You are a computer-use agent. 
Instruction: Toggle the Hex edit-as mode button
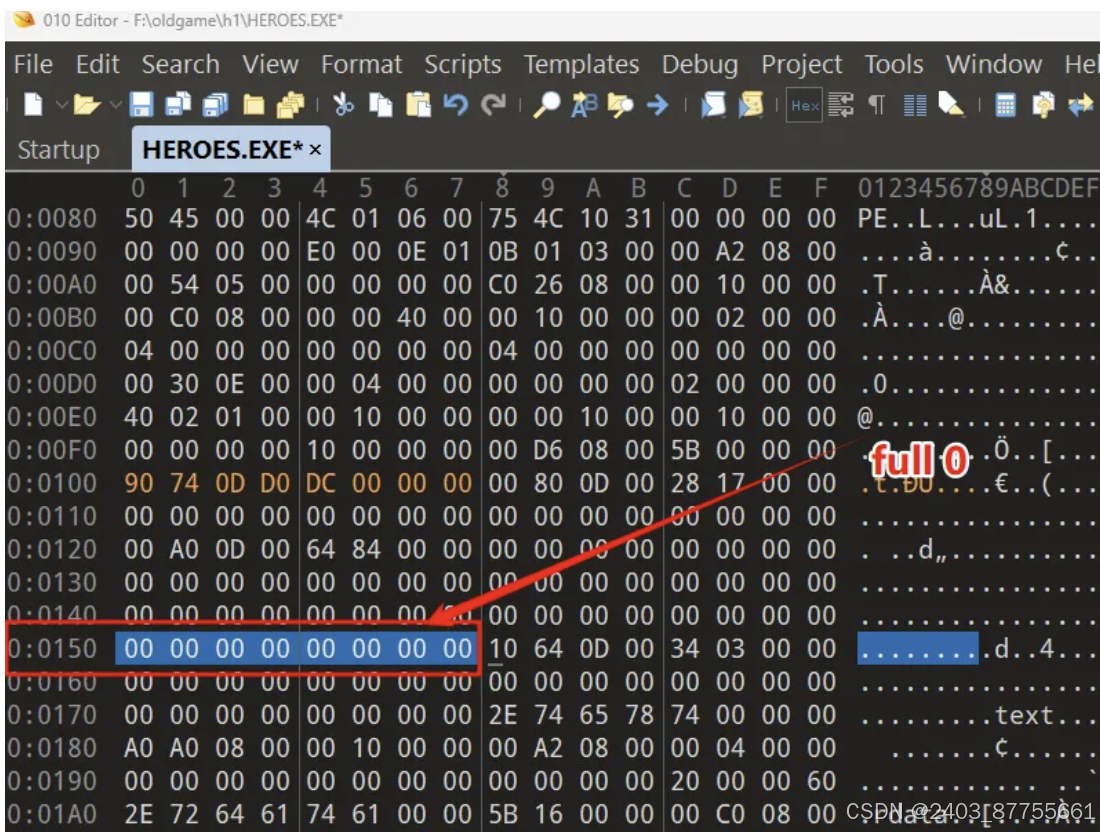coord(804,105)
